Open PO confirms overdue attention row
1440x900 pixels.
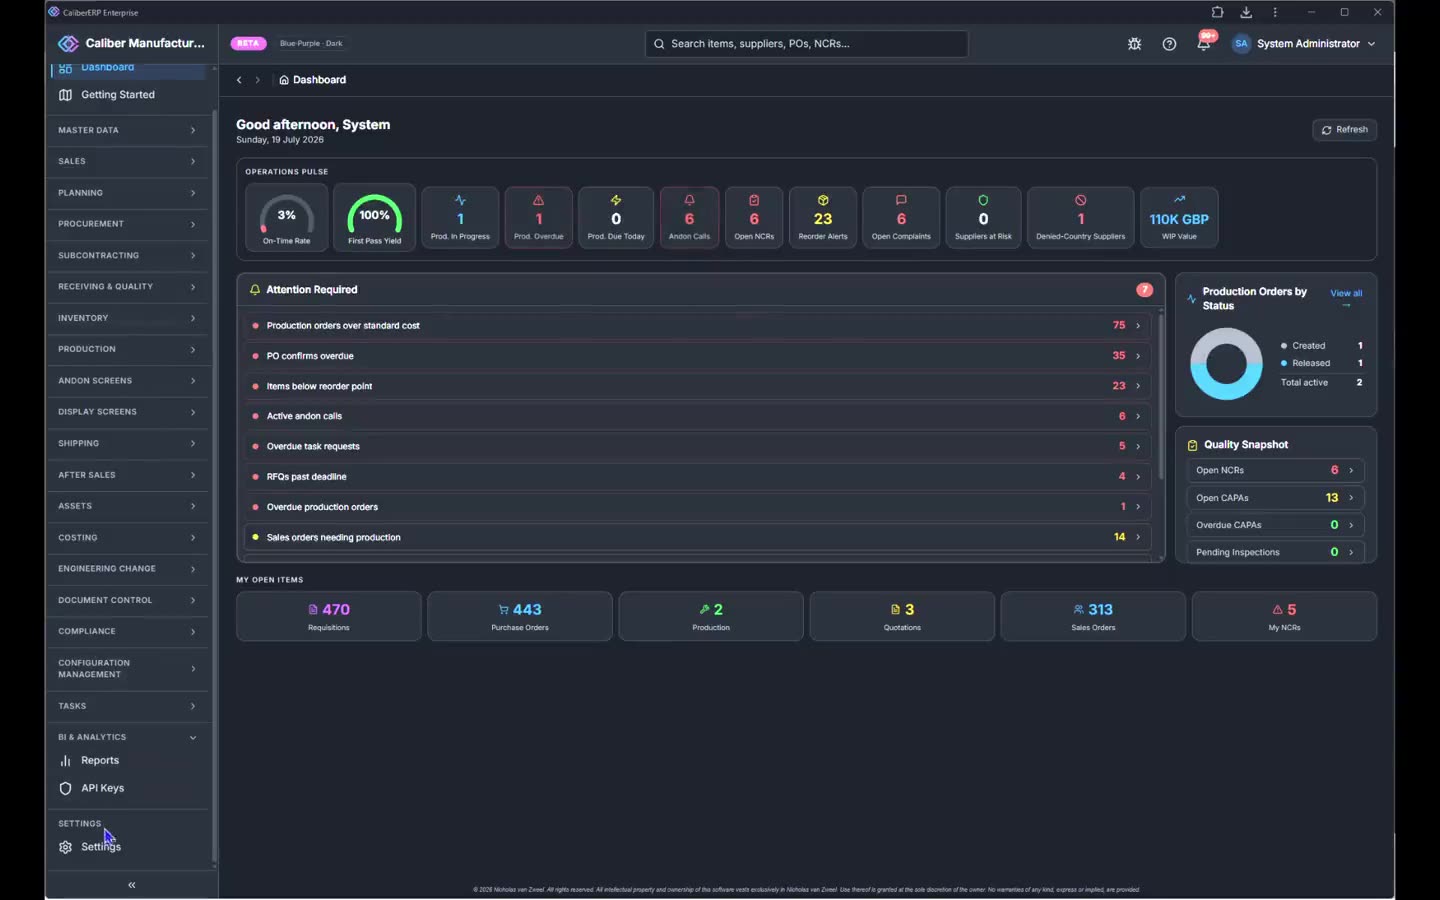[x=697, y=356]
